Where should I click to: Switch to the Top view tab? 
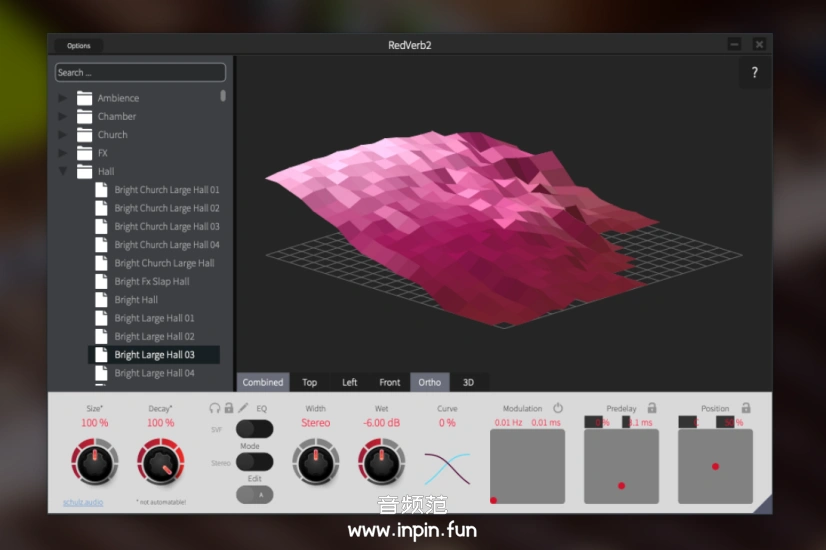(310, 382)
